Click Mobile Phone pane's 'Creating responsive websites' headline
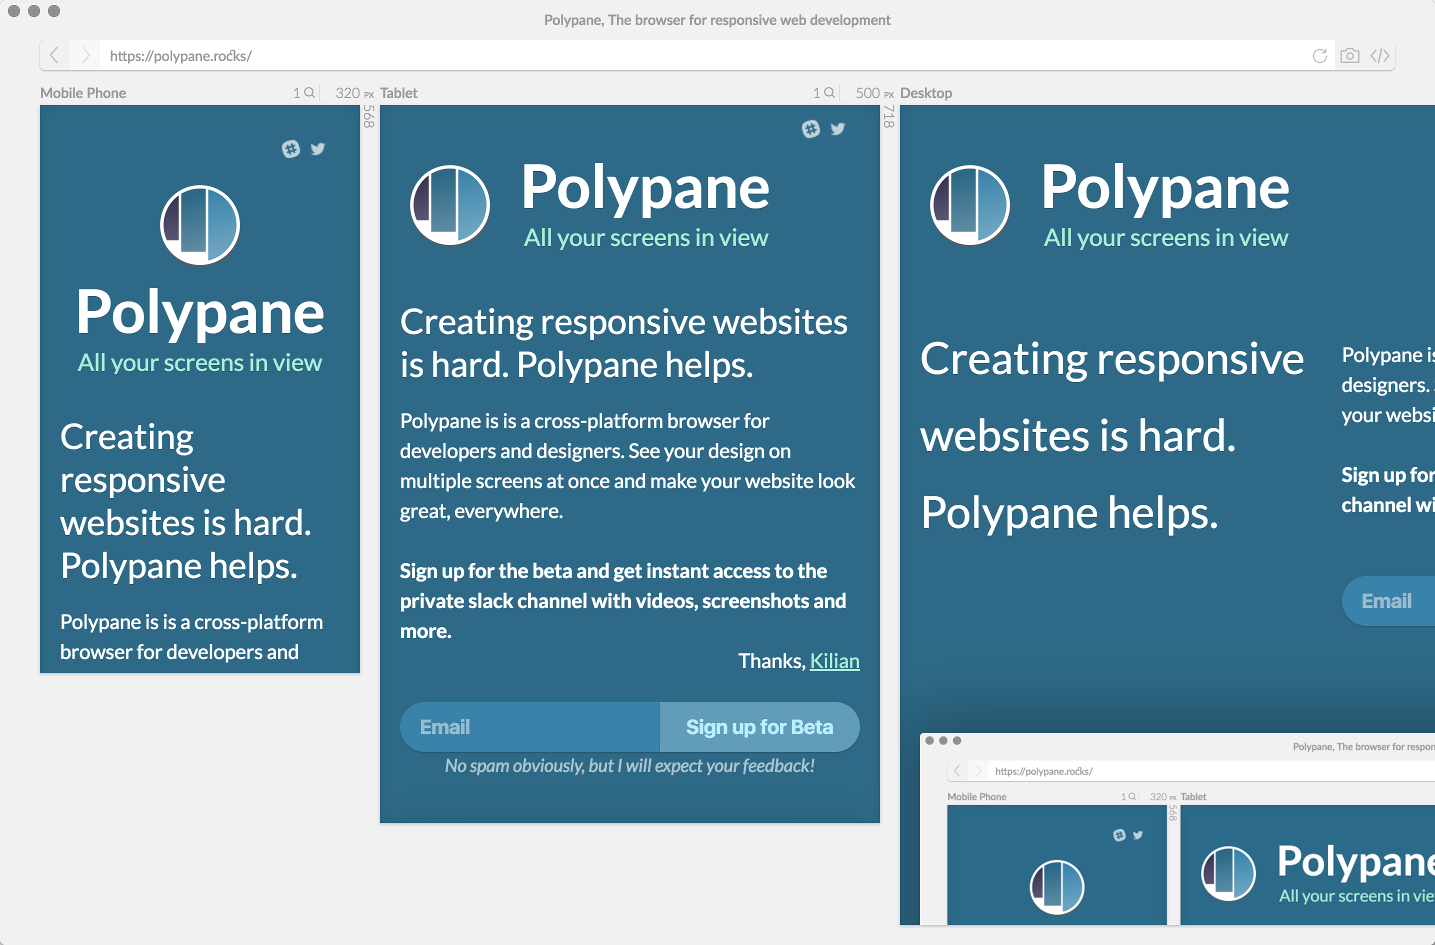Screen dimensions: 1435x945 (x=186, y=501)
